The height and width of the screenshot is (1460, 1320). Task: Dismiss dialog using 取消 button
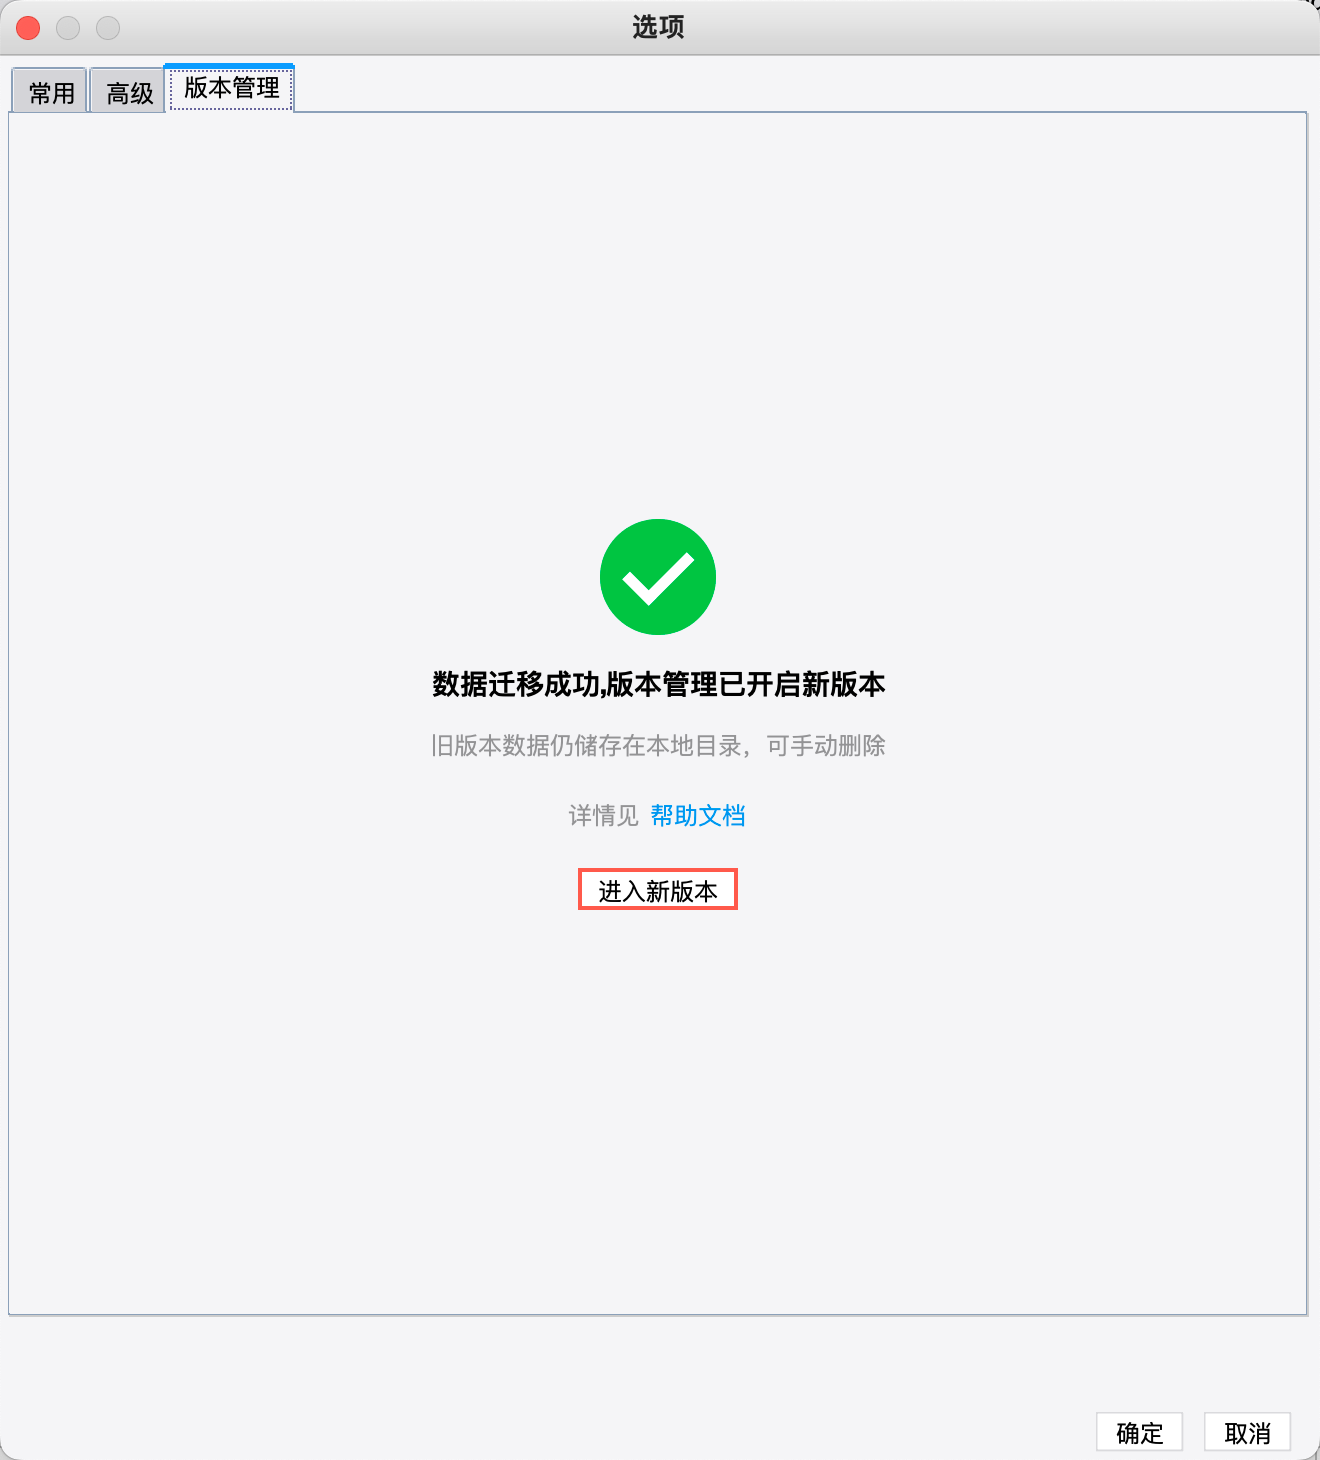[x=1247, y=1433]
